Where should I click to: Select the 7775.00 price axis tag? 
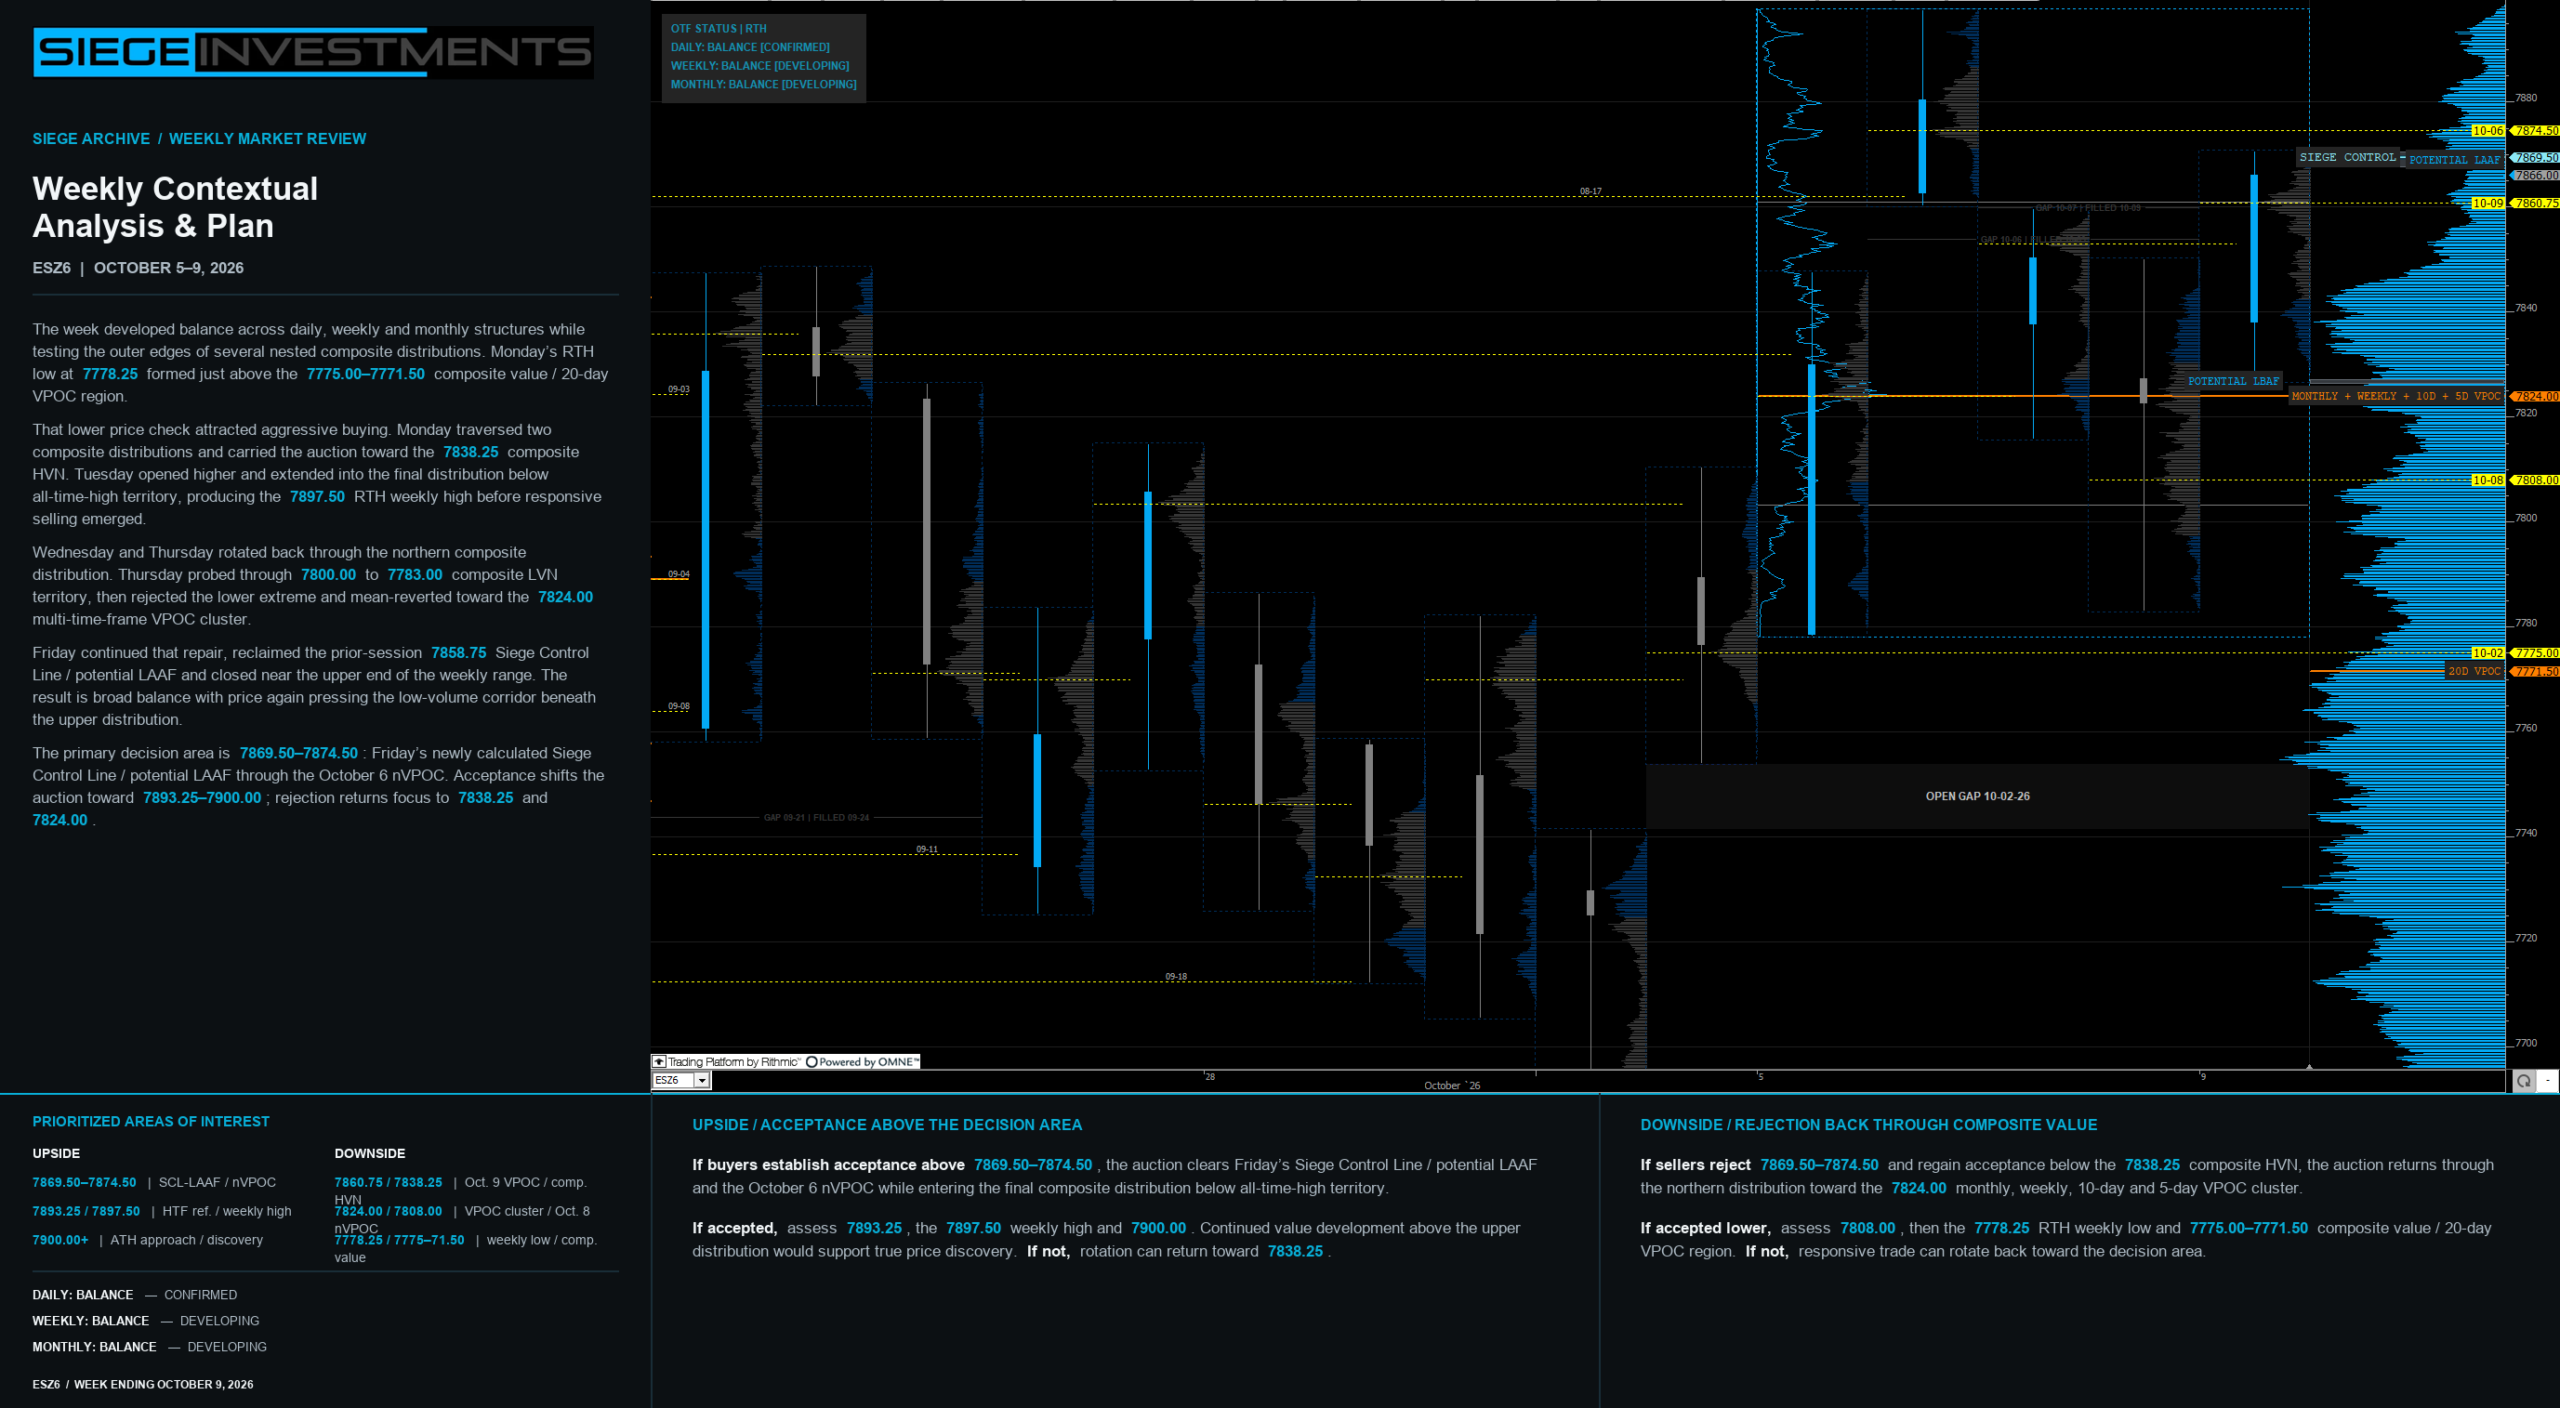[x=2536, y=653]
